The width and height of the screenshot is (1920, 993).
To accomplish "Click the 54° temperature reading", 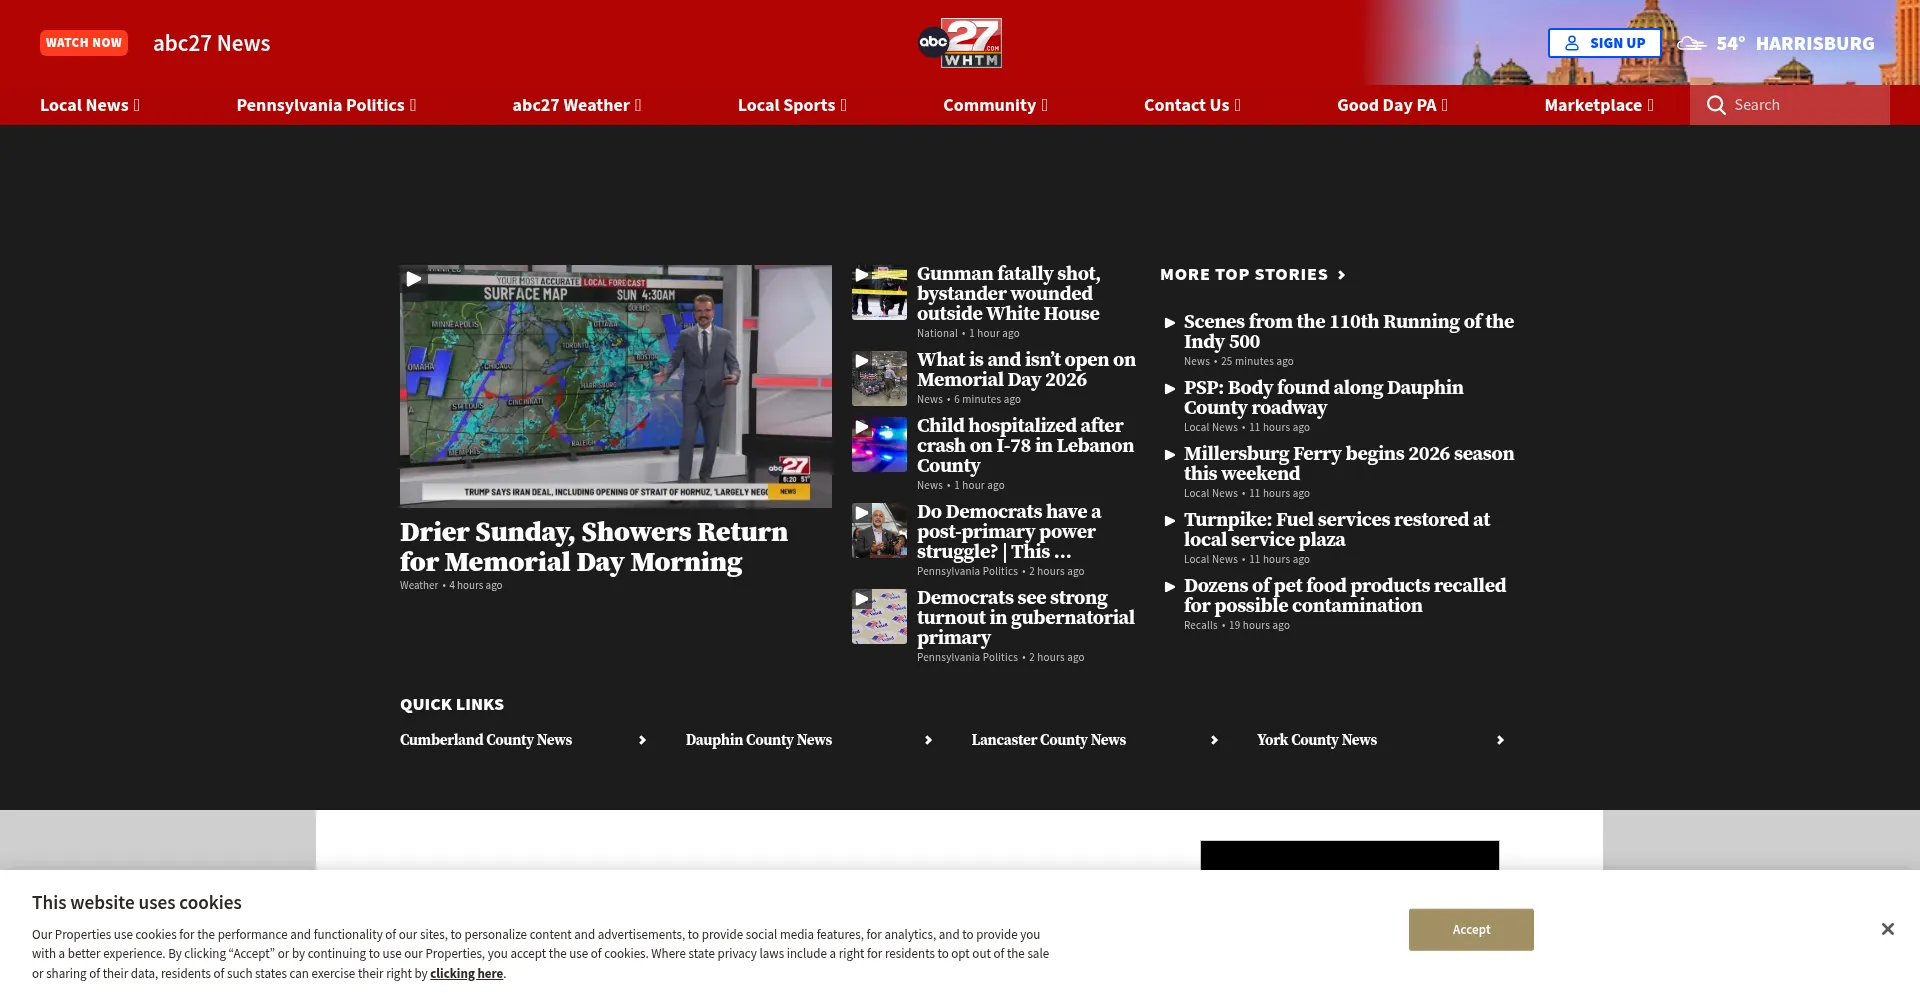I will pos(1730,43).
